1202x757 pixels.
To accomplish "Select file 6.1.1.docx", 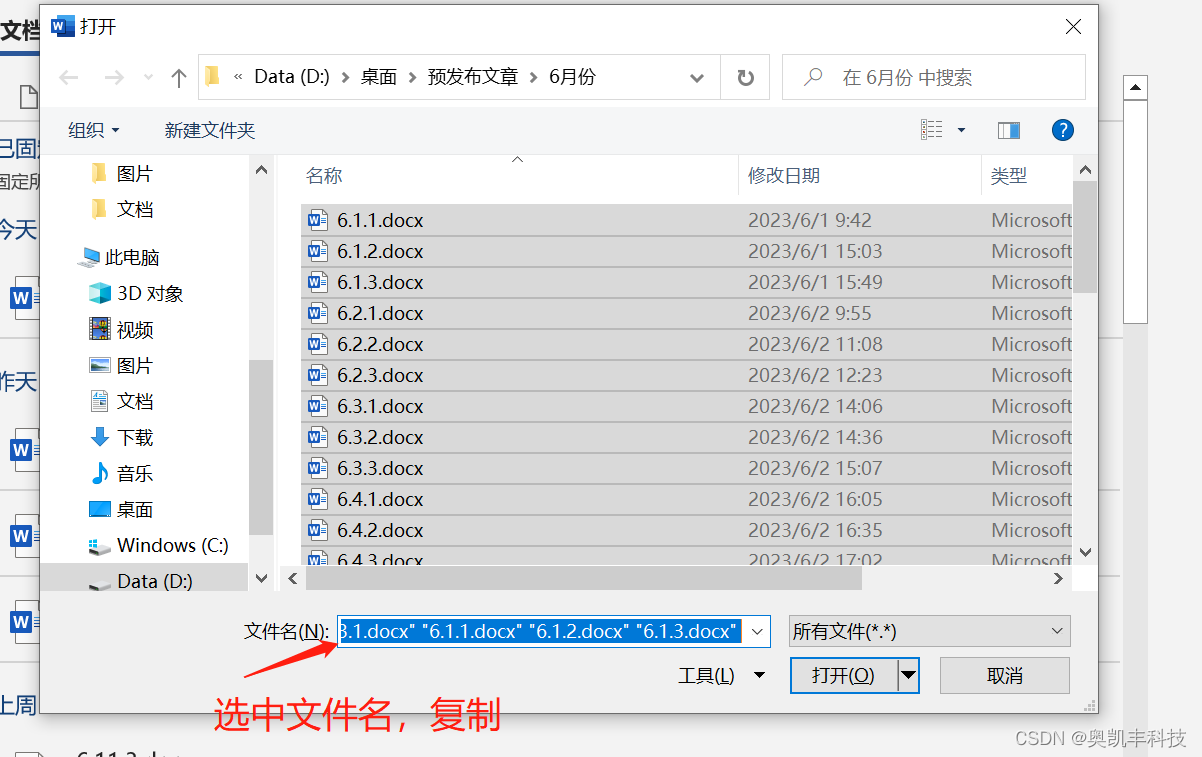I will pos(686,220).
